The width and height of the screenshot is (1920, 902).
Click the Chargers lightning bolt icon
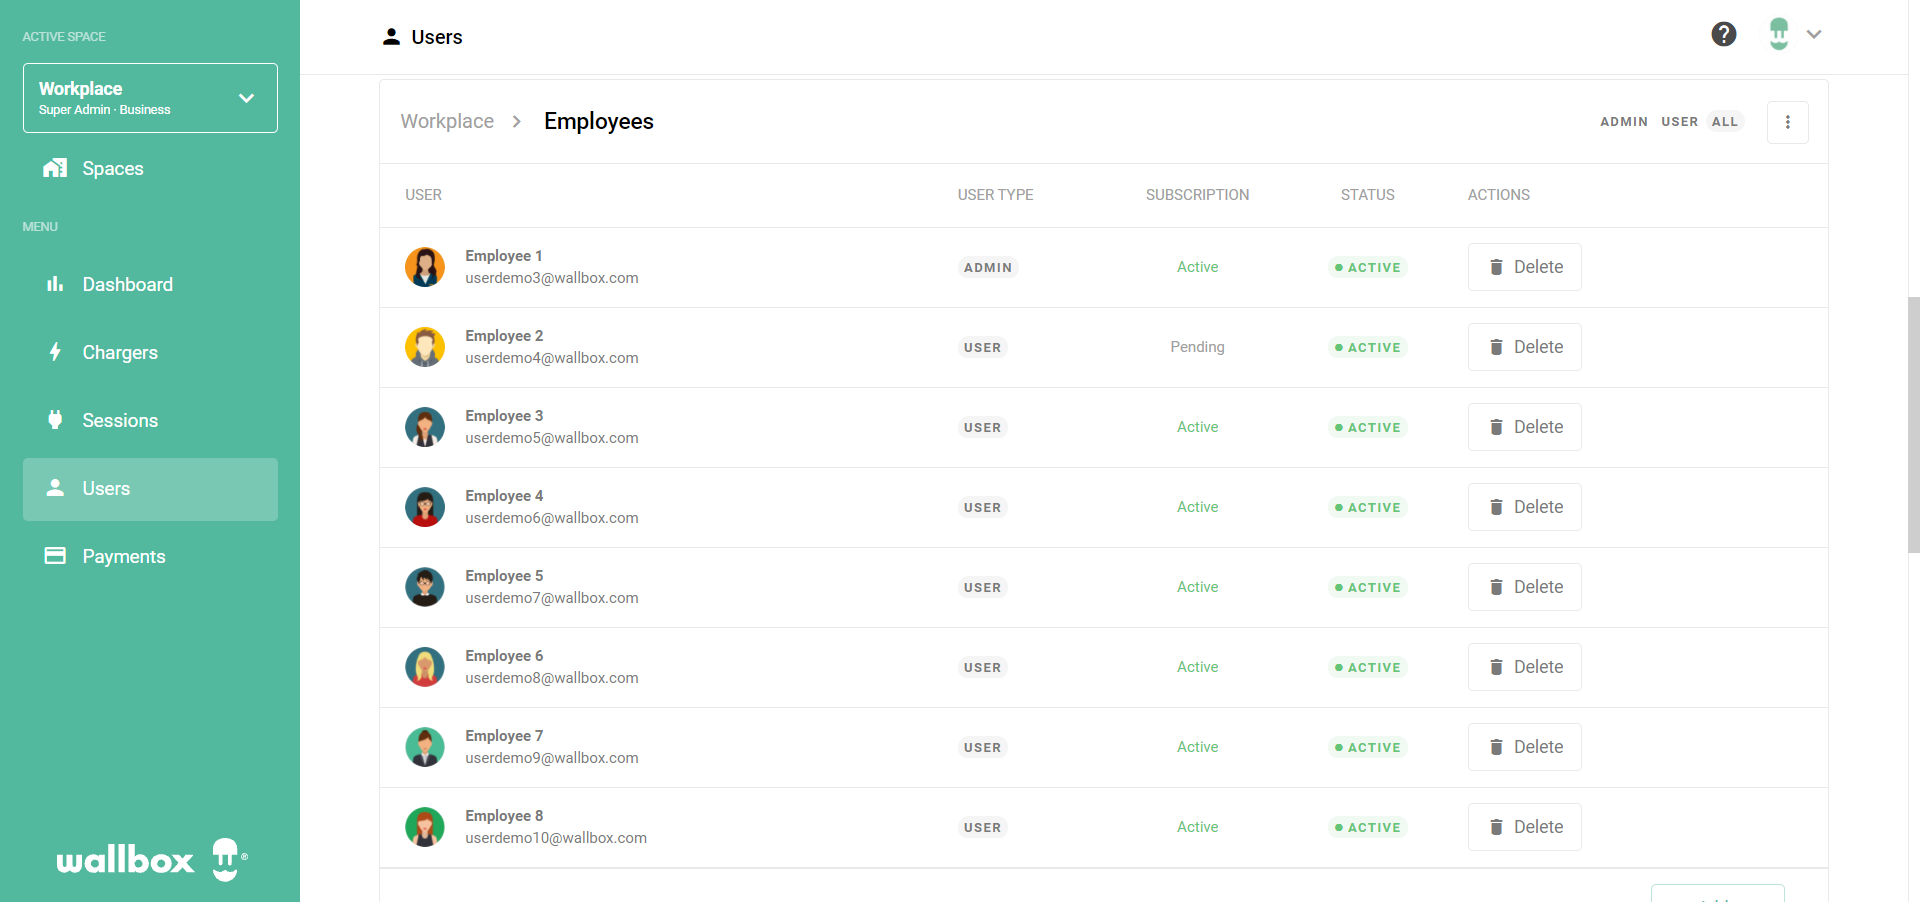point(55,352)
